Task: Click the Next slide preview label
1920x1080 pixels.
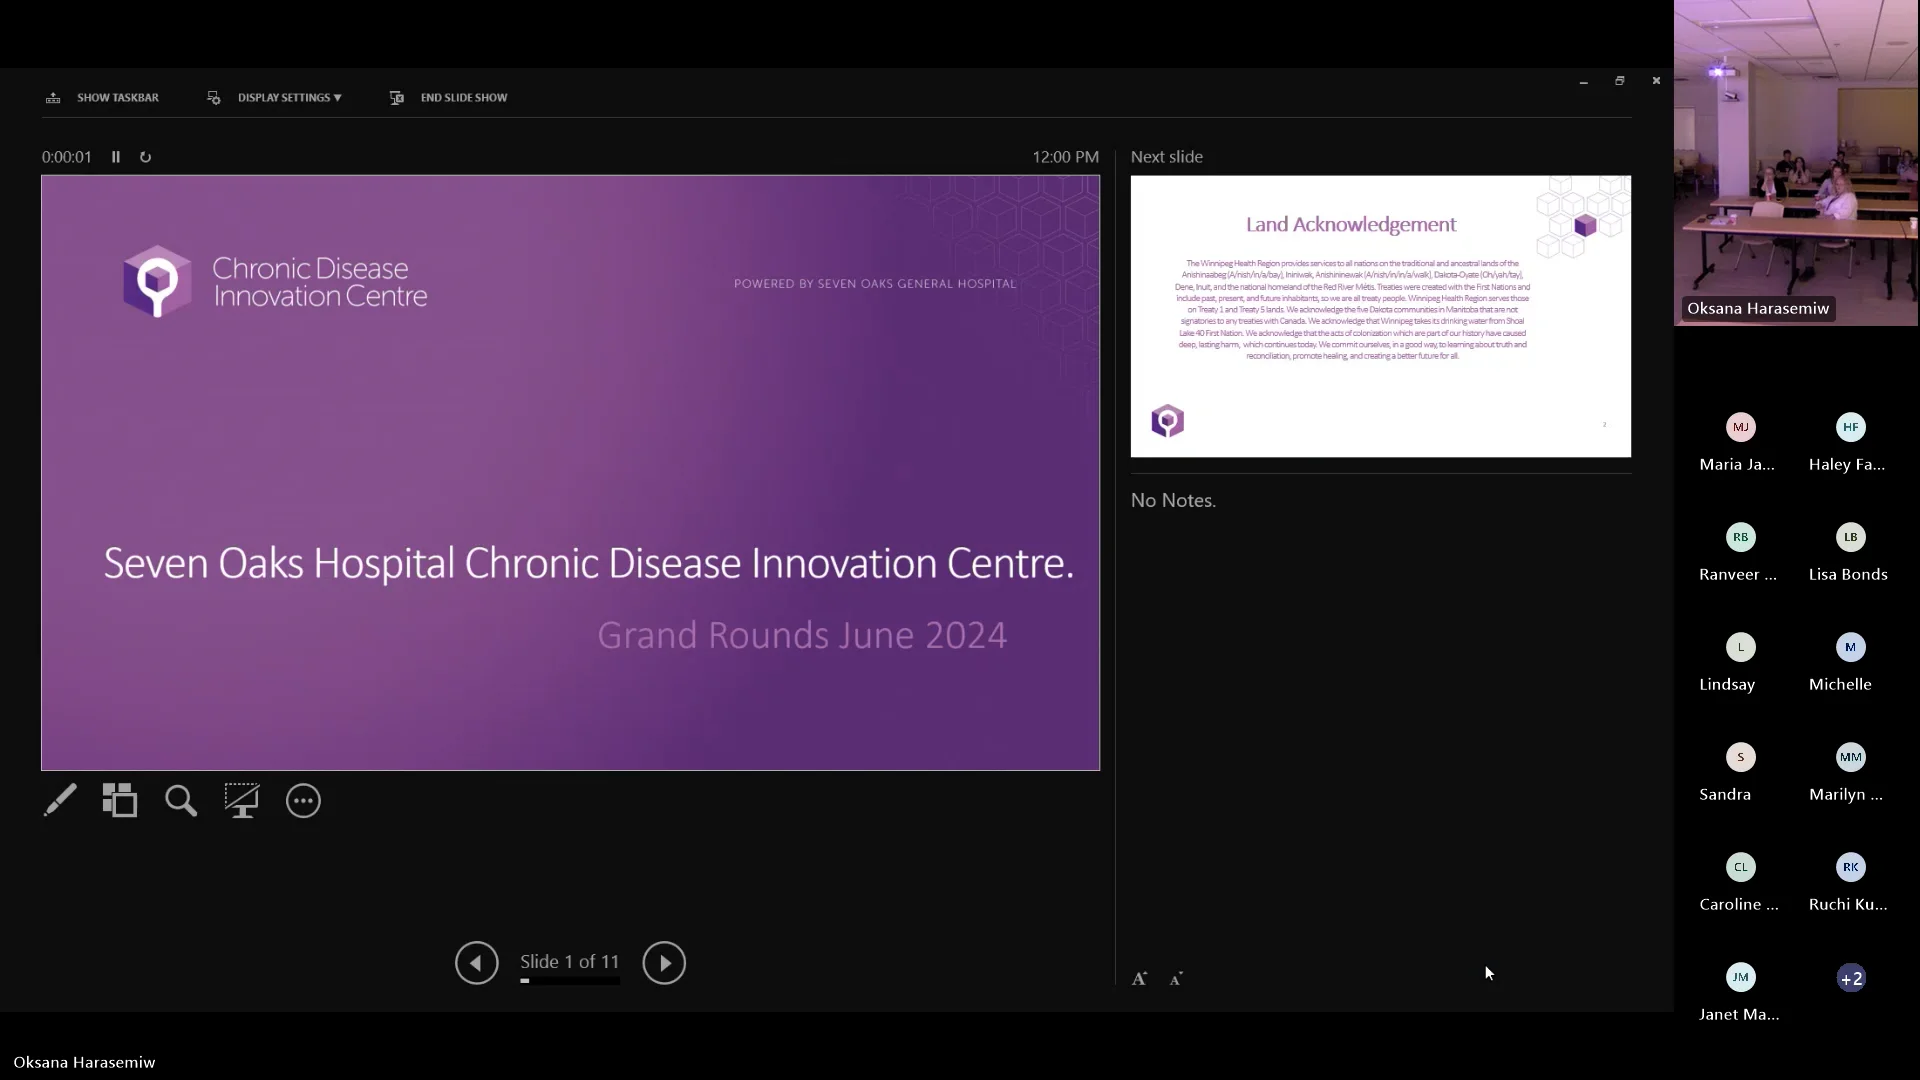Action: pyautogui.click(x=1167, y=156)
